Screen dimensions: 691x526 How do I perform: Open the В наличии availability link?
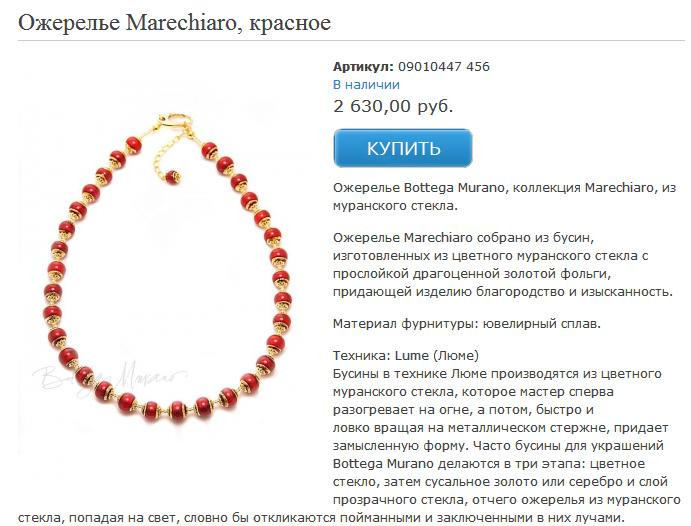[366, 85]
